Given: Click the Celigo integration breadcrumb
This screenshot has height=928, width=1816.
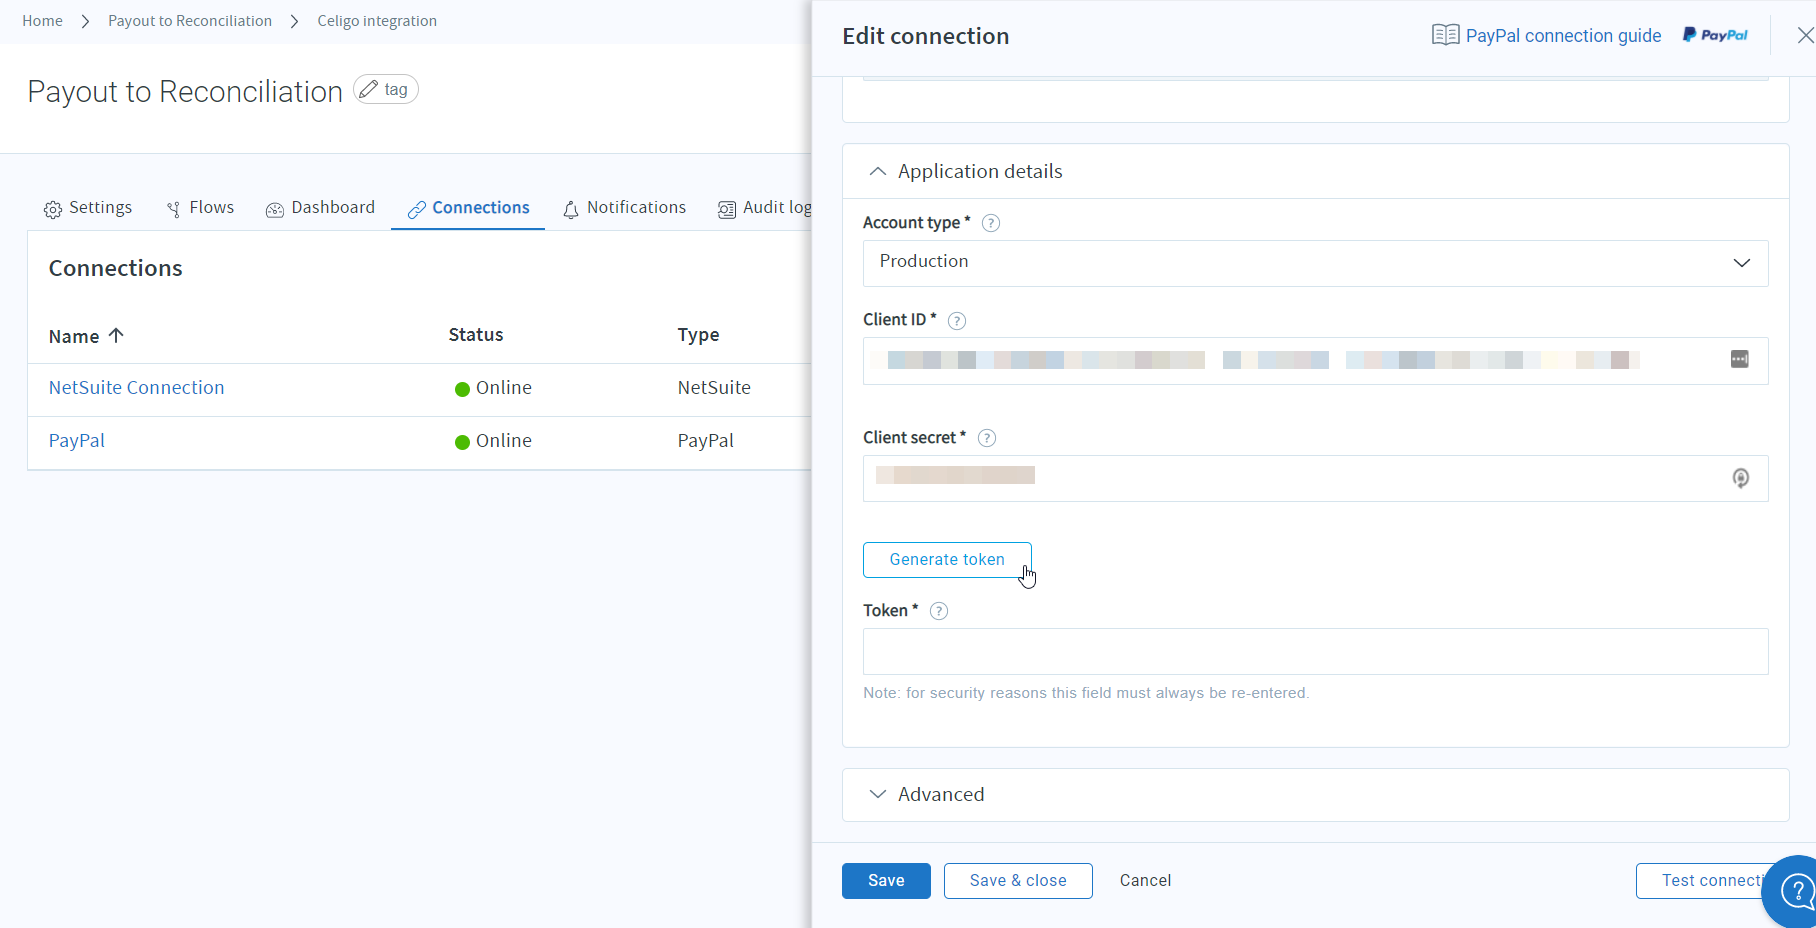Looking at the screenshot, I should (377, 21).
